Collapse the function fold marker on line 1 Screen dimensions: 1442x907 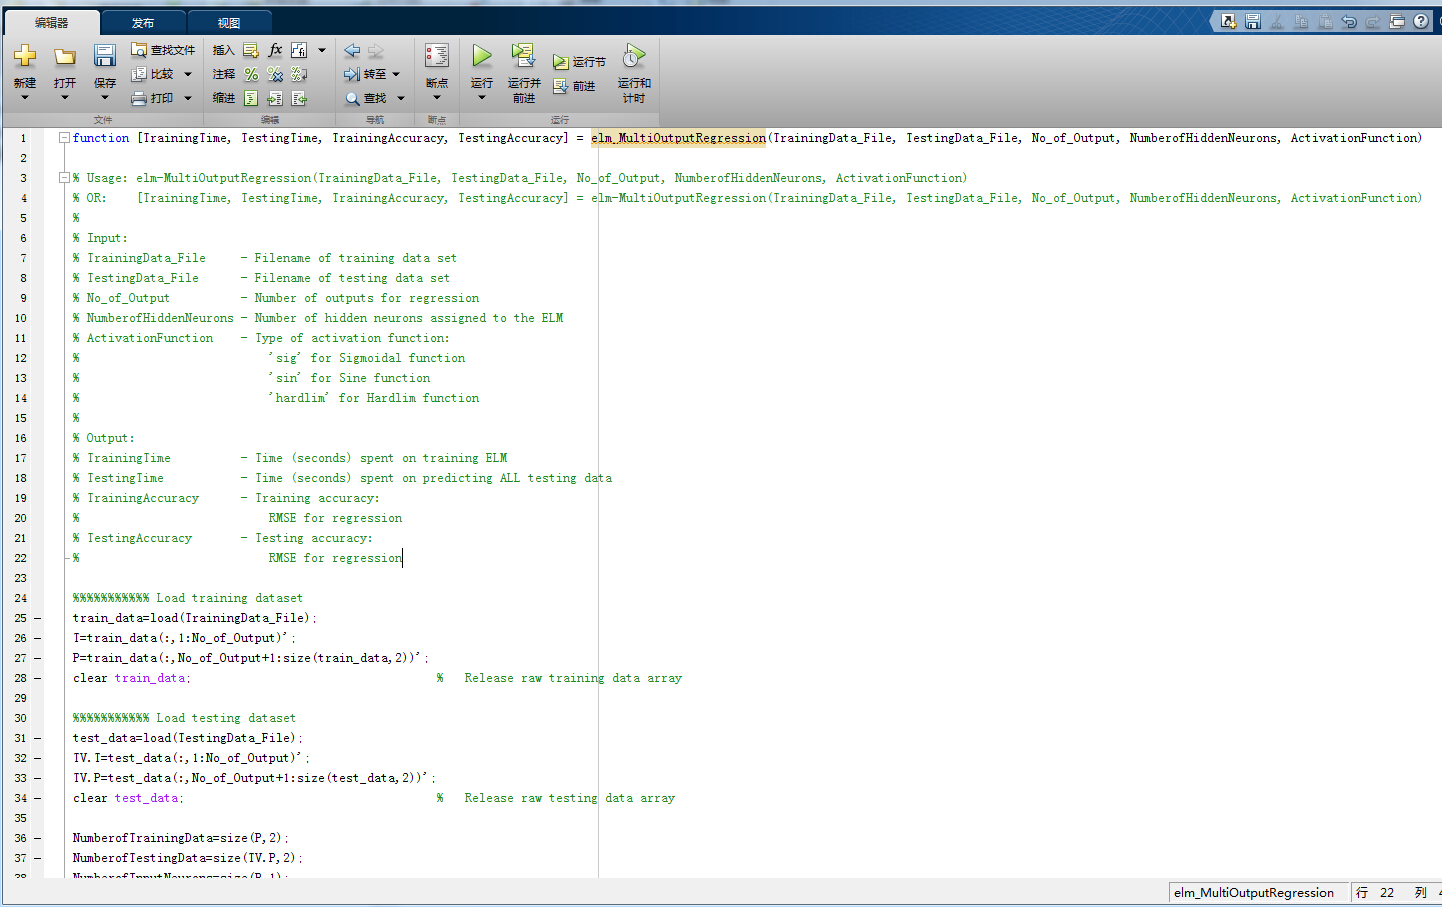pos(64,138)
